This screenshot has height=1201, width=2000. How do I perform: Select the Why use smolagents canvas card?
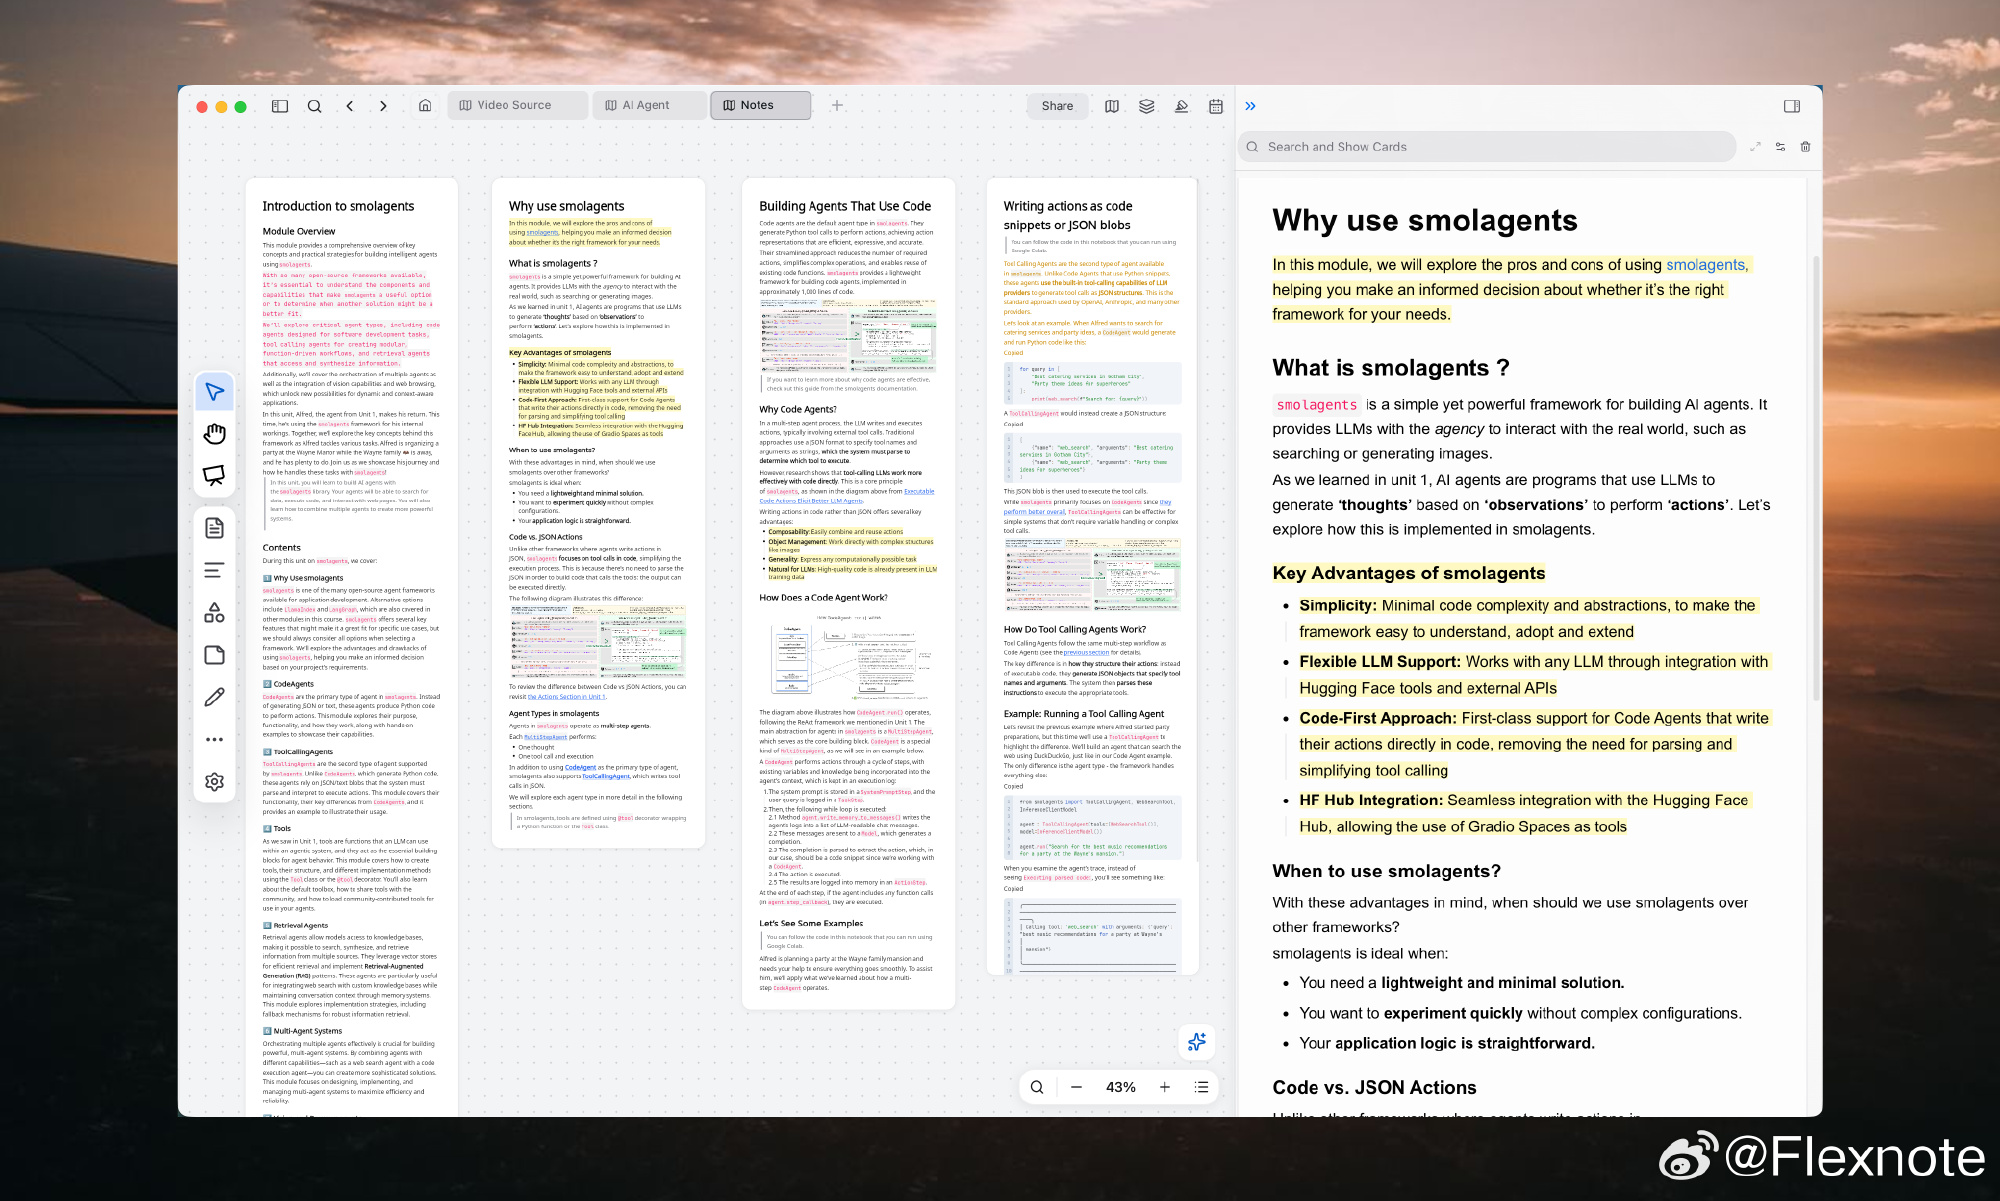point(598,513)
